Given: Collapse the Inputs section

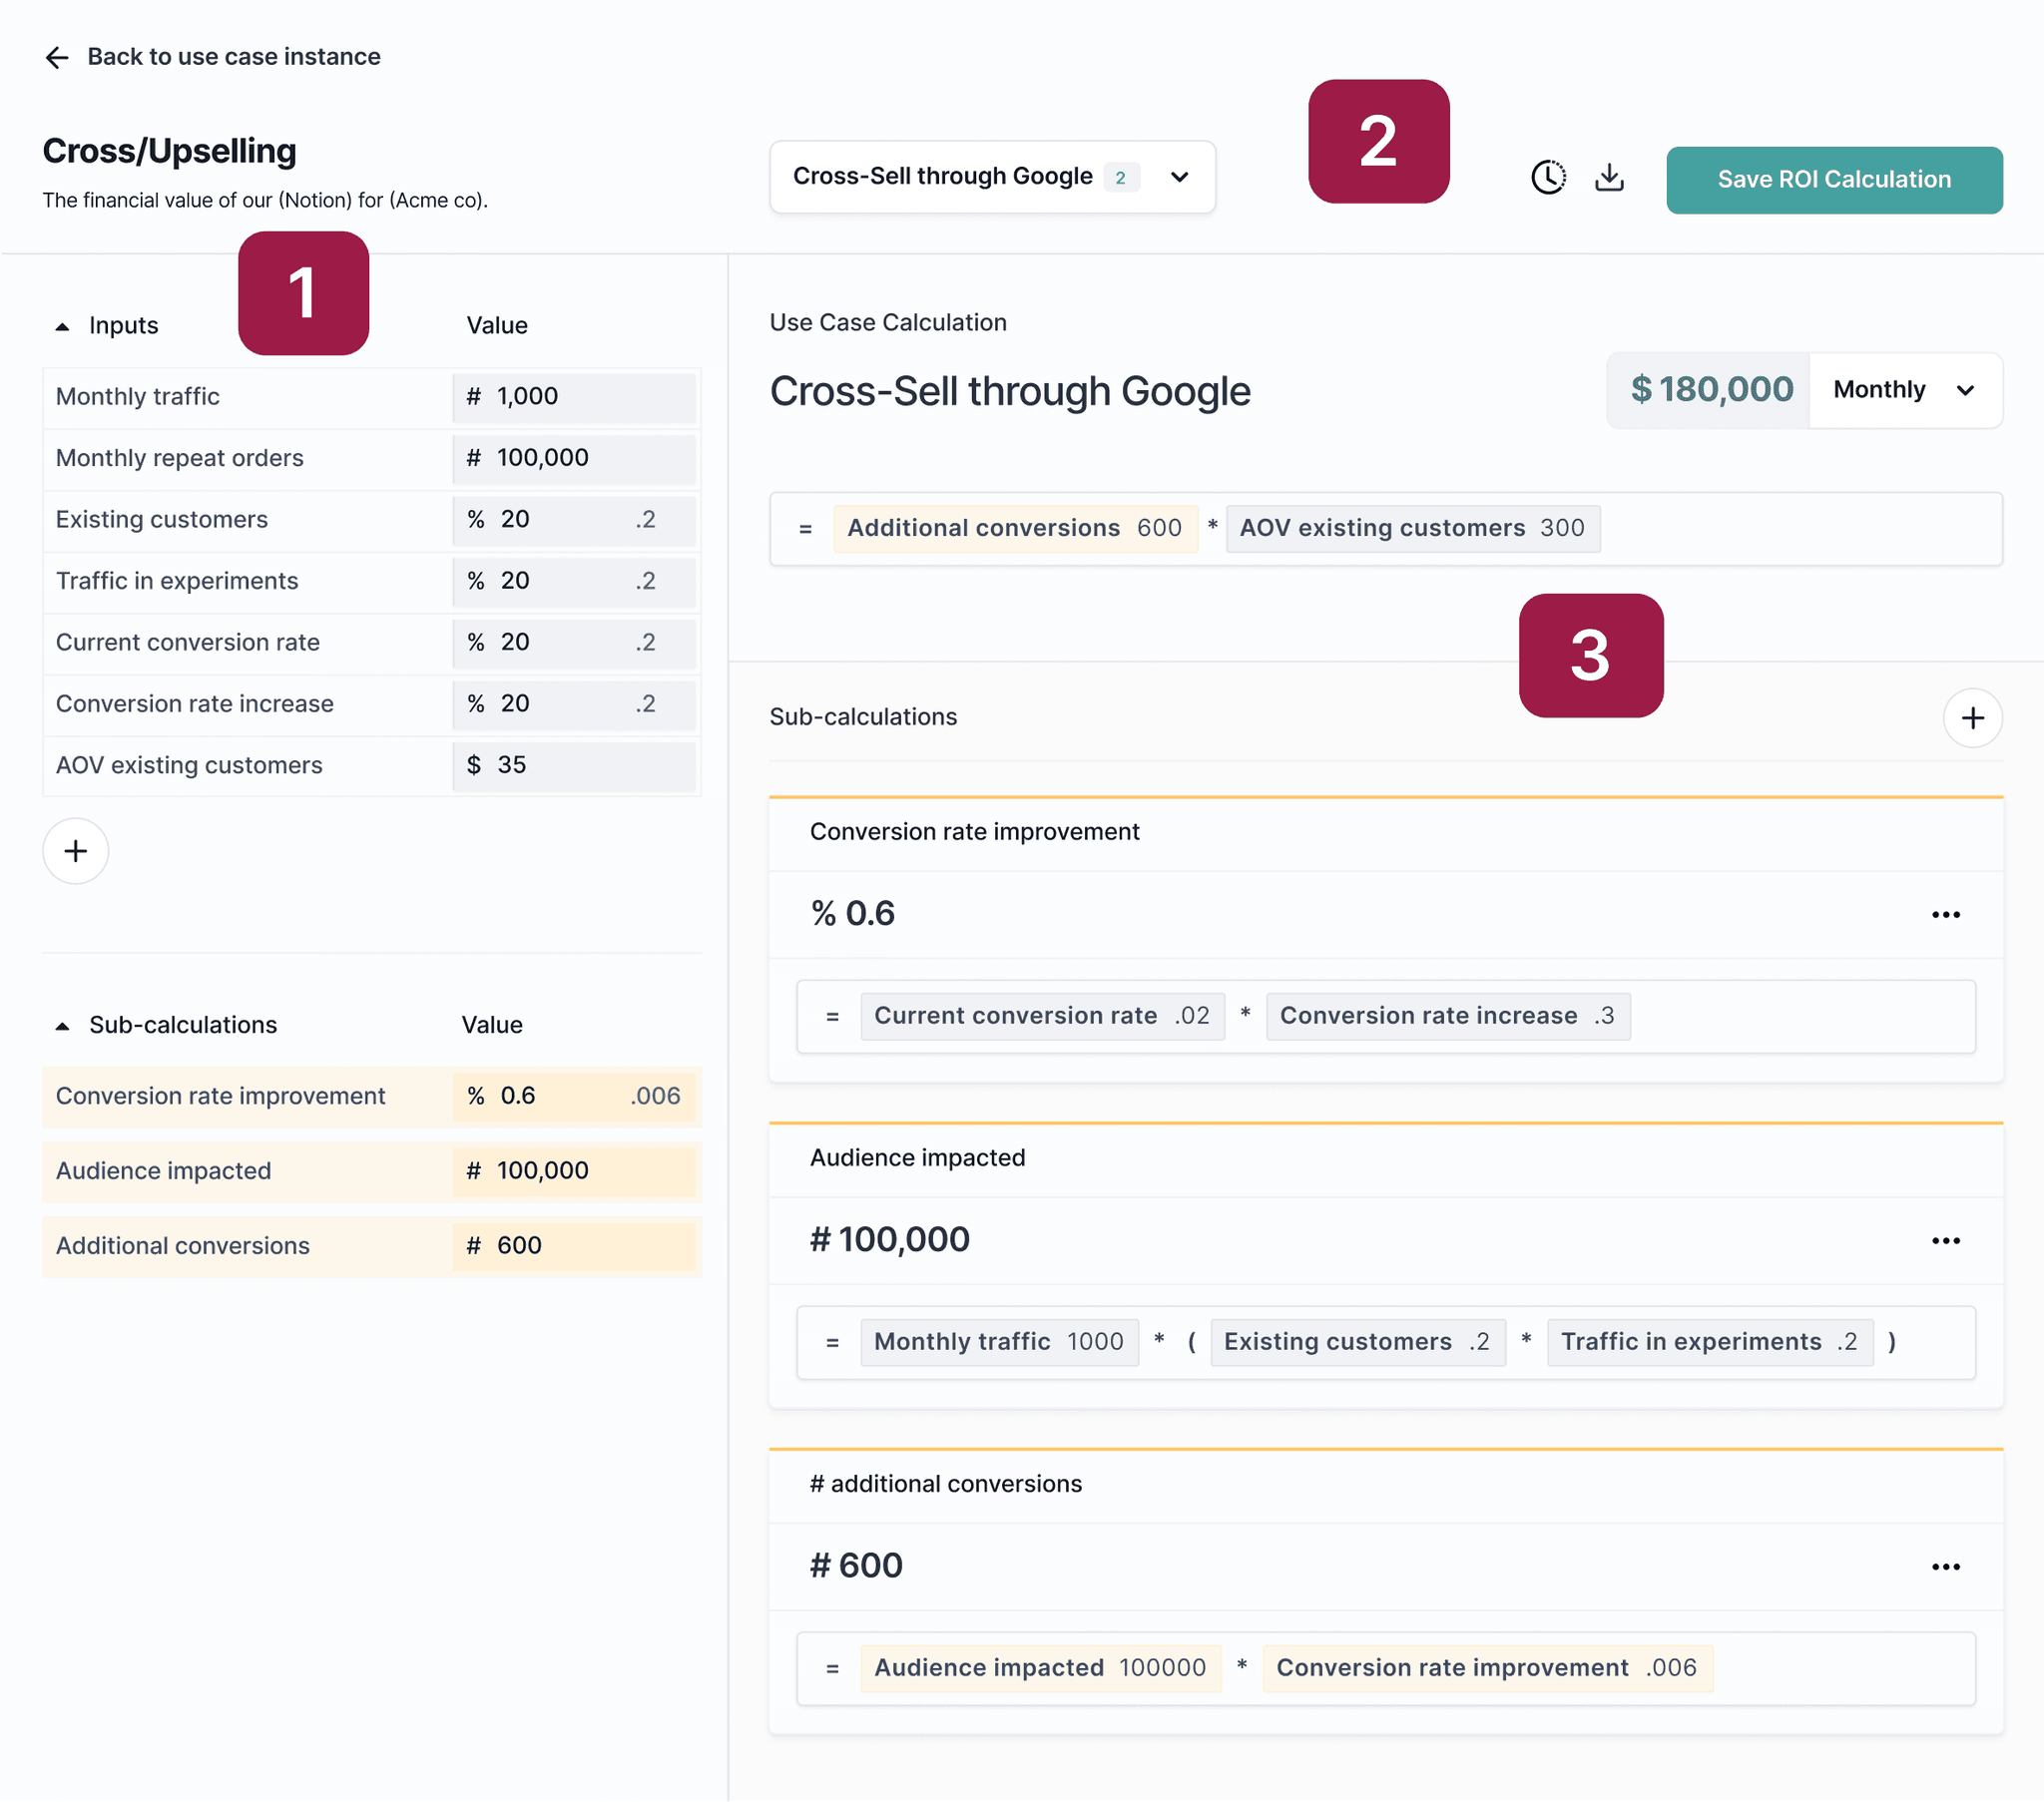Looking at the screenshot, I should tap(63, 326).
